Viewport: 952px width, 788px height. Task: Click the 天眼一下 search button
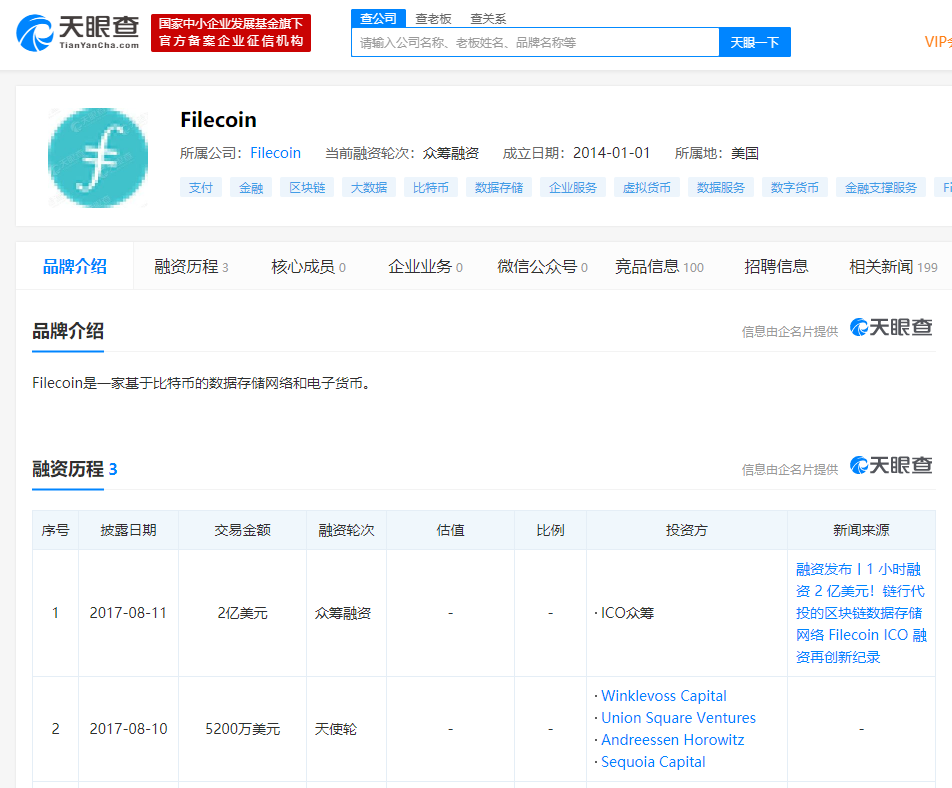coord(755,41)
